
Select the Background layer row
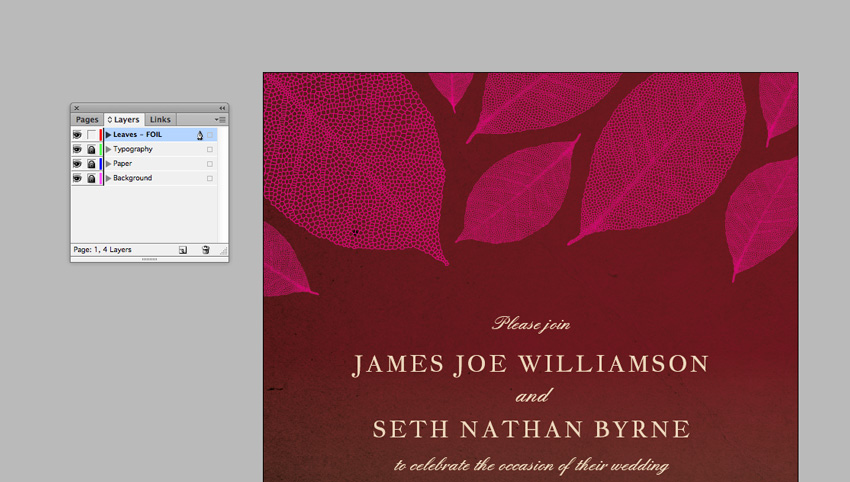coord(160,178)
